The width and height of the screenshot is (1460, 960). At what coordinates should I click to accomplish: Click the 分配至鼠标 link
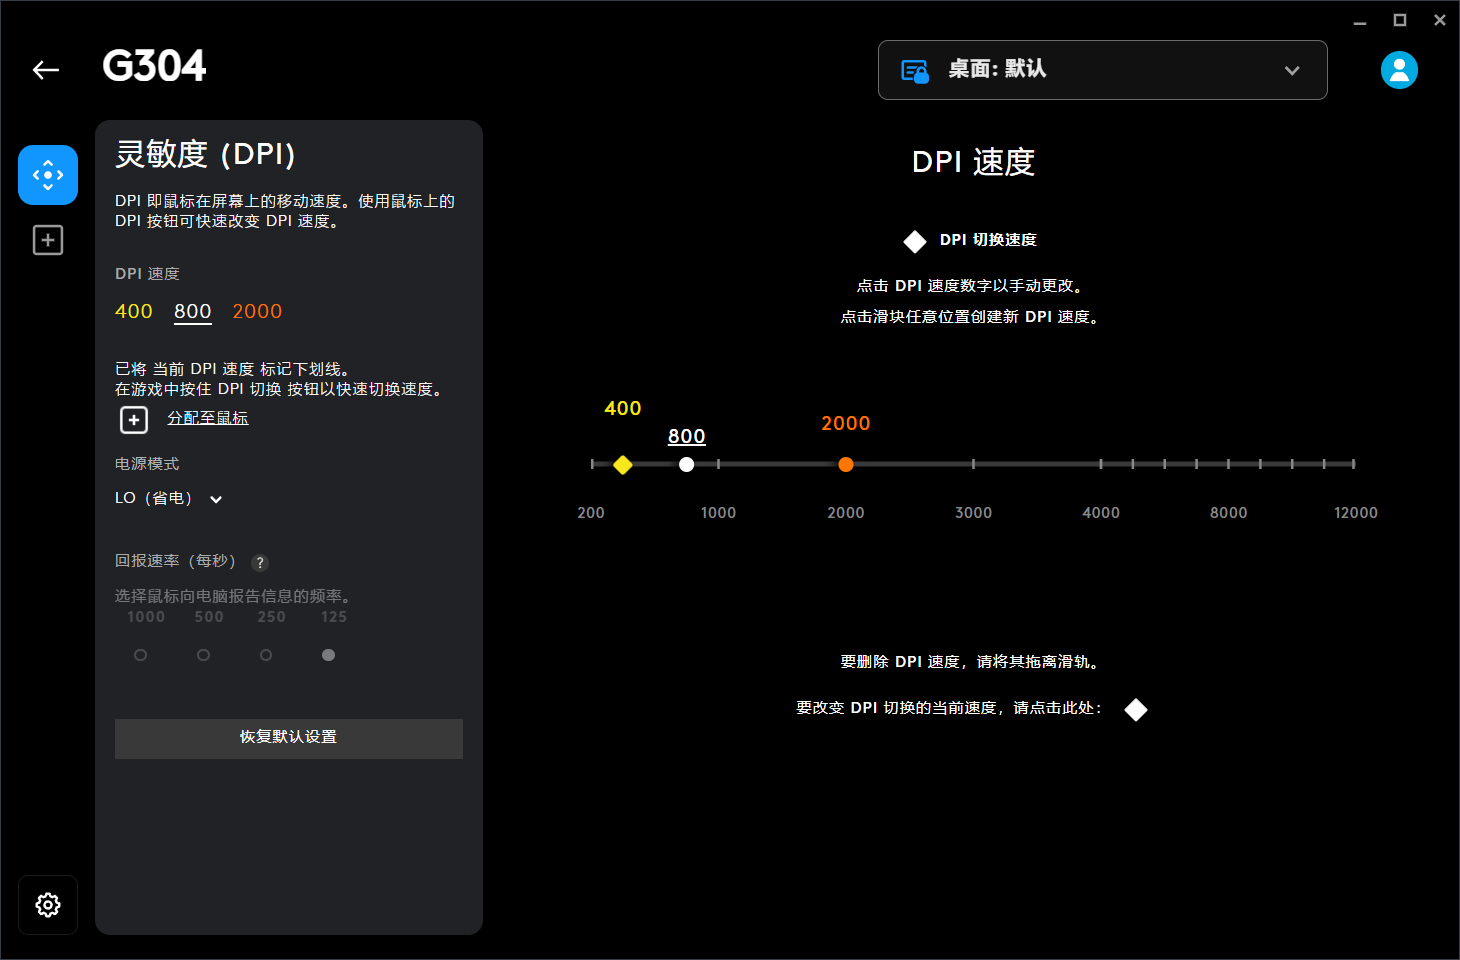pos(207,418)
